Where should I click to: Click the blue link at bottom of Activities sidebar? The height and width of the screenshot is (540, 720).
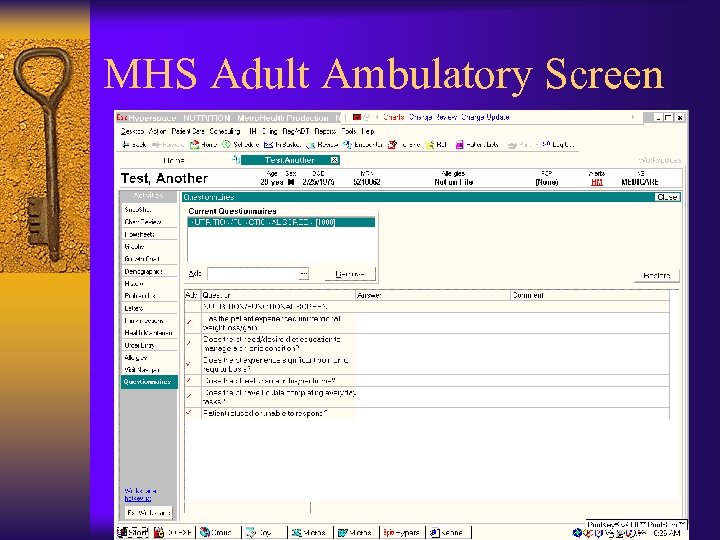(139, 494)
